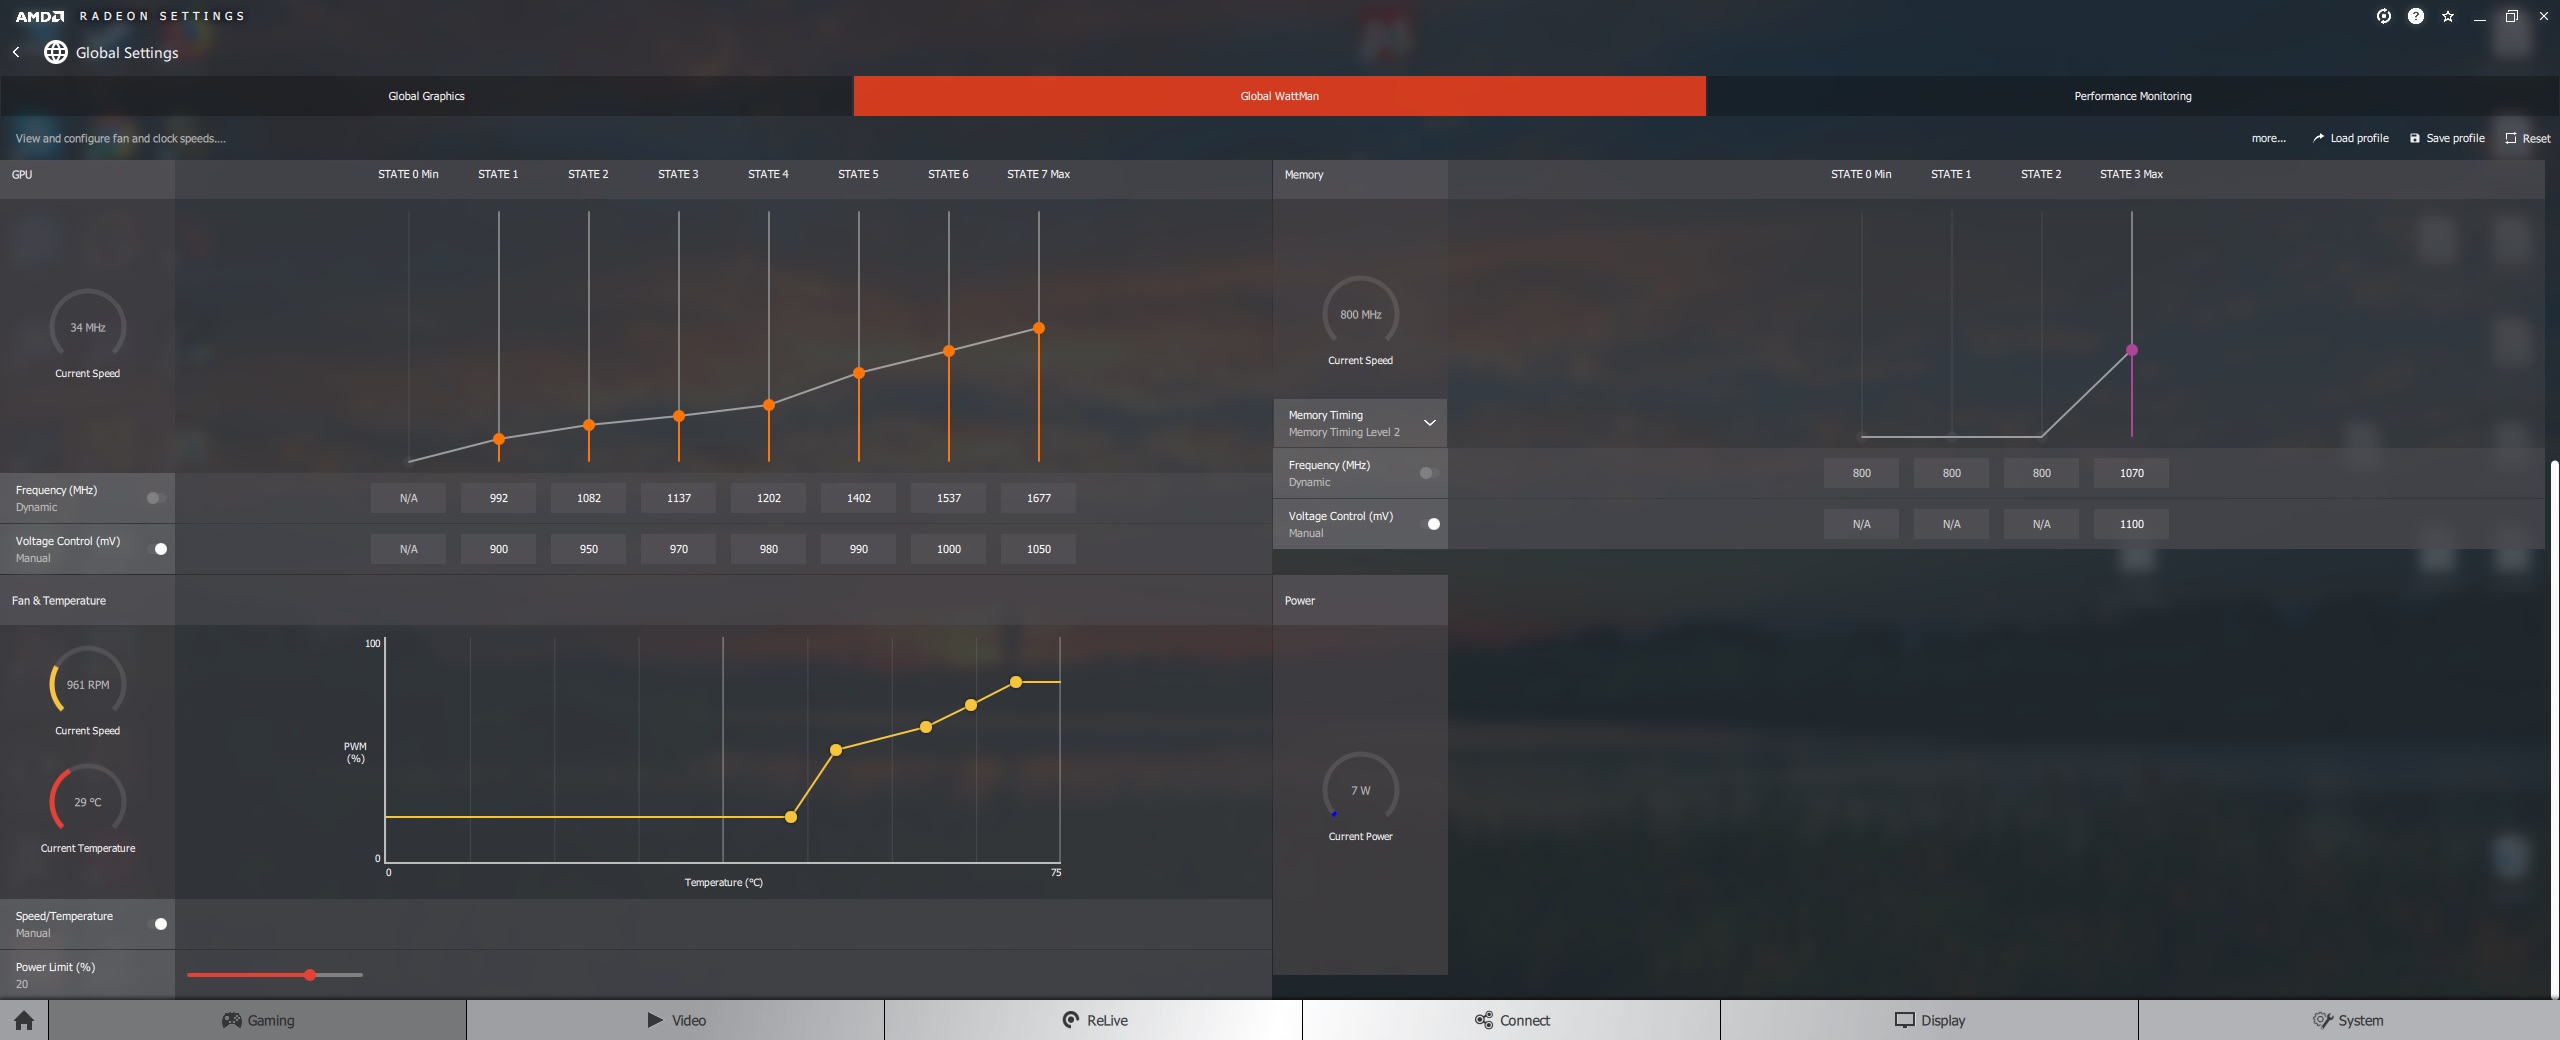Open the Connect section
2560x1040 pixels.
pos(1512,1020)
